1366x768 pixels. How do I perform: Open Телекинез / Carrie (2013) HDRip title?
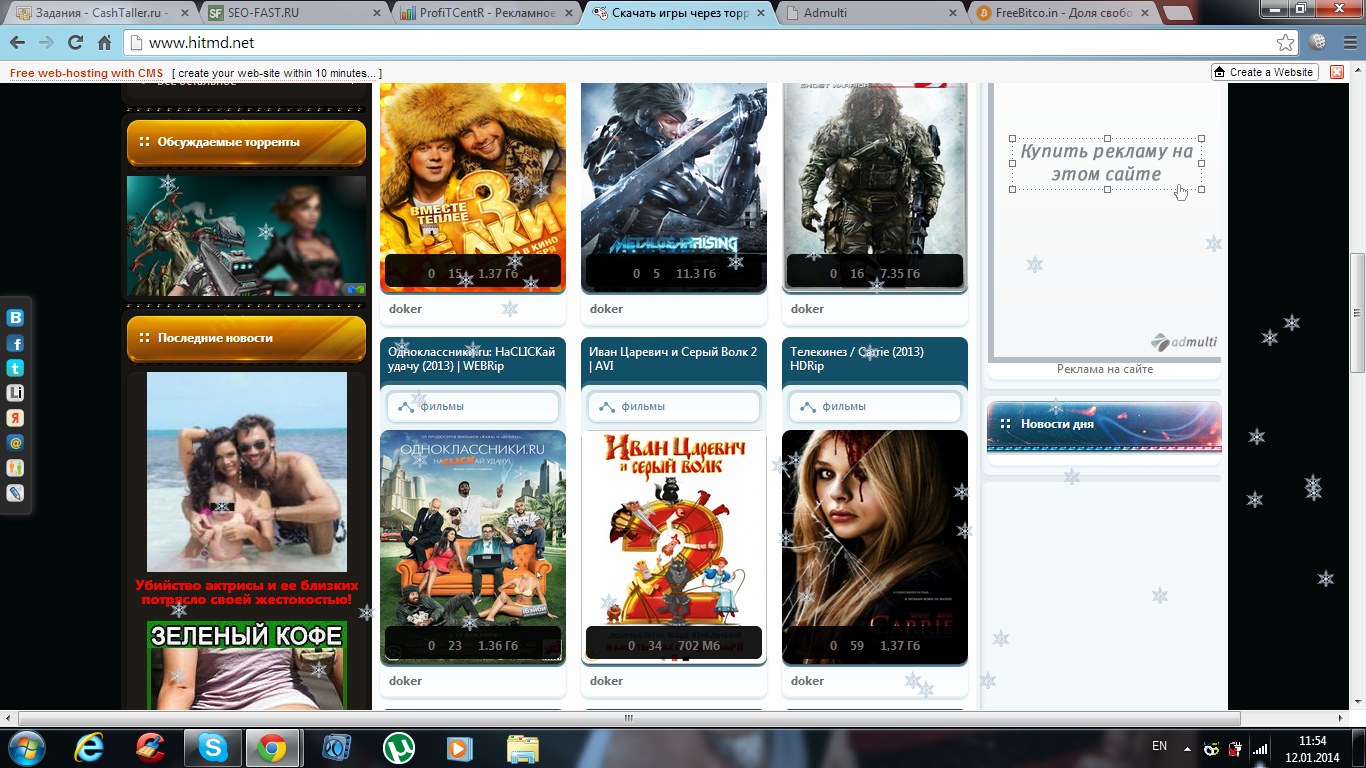(x=857, y=358)
